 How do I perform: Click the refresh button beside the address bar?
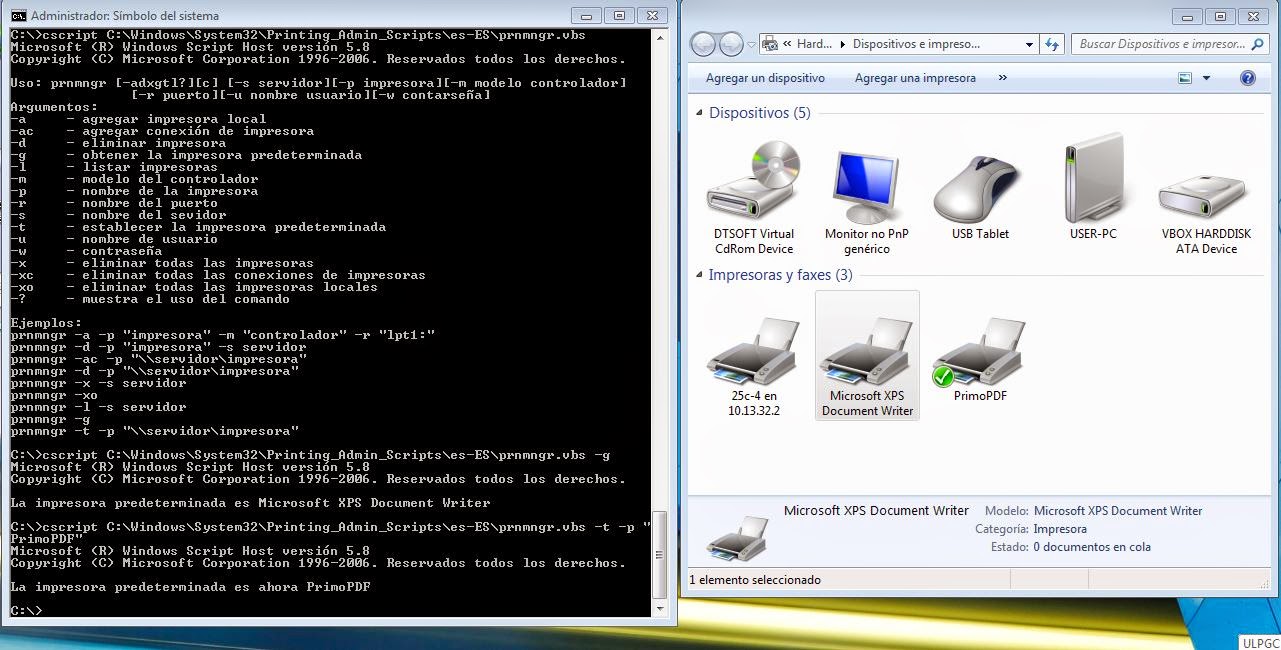pos(1052,44)
